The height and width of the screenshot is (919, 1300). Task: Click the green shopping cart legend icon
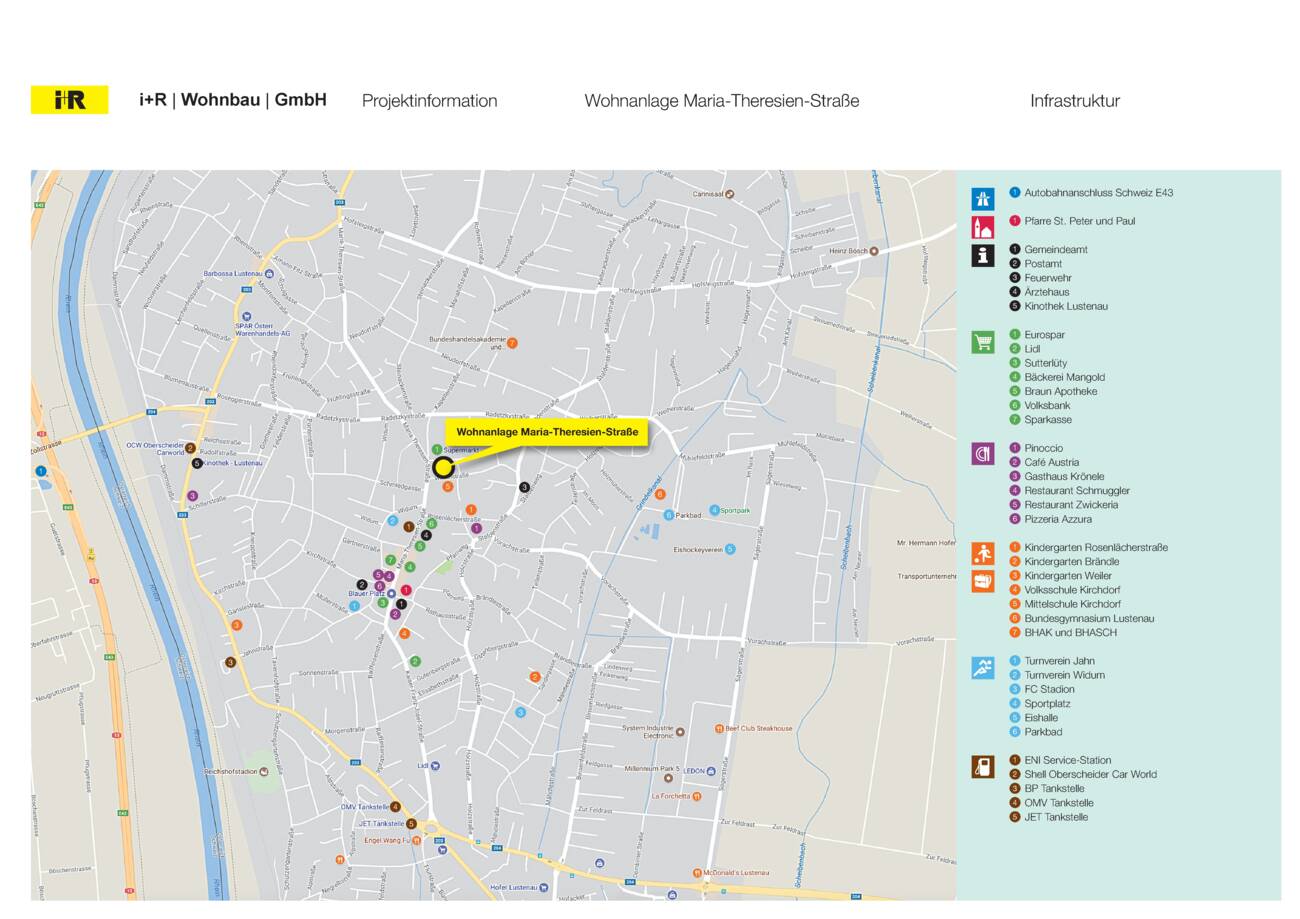983,342
